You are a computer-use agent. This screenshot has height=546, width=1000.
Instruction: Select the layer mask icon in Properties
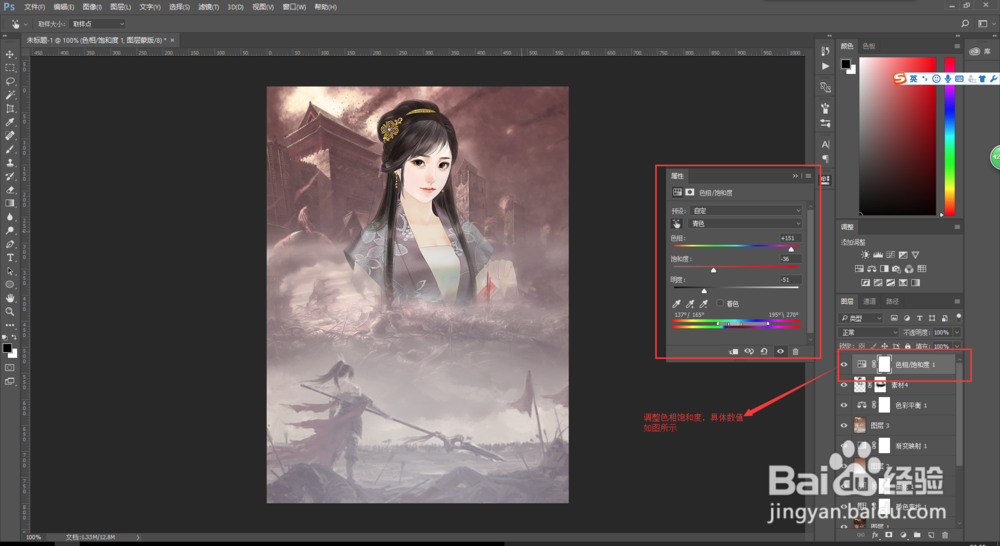[690, 192]
